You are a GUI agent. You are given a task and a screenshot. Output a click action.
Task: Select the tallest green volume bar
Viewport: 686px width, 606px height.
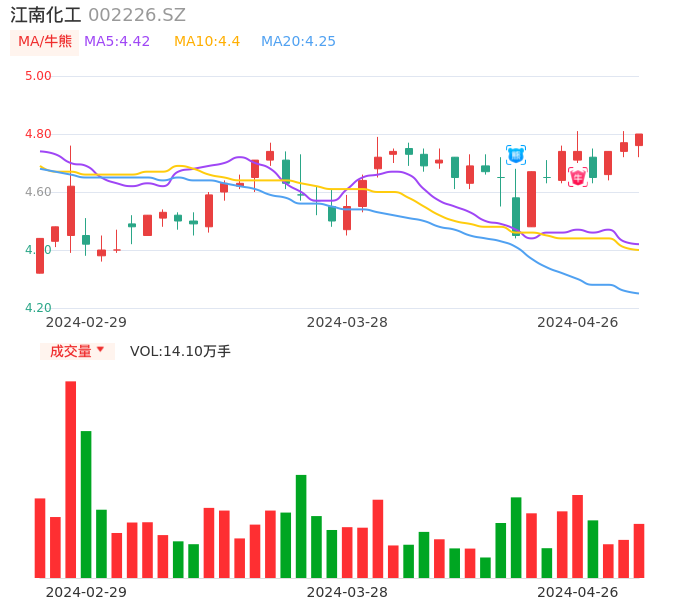click(86, 504)
